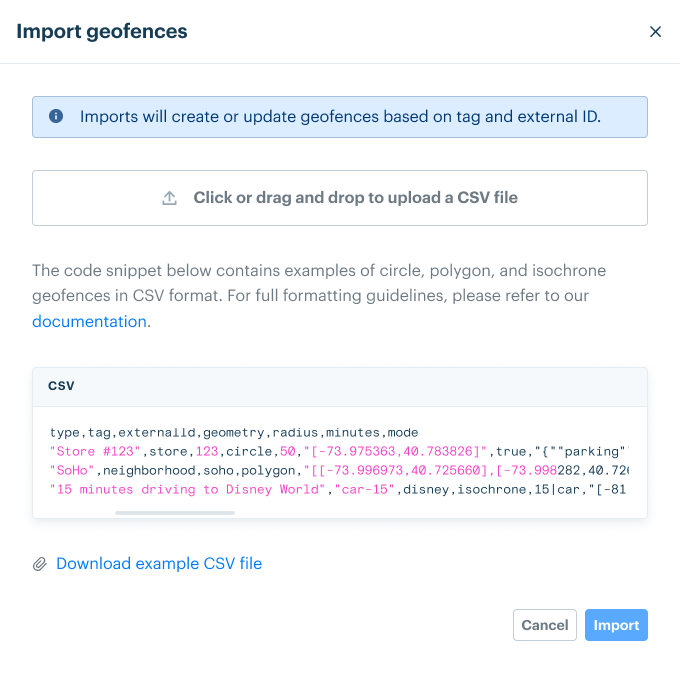Click the code snippet horizontal scrollbar

175,513
